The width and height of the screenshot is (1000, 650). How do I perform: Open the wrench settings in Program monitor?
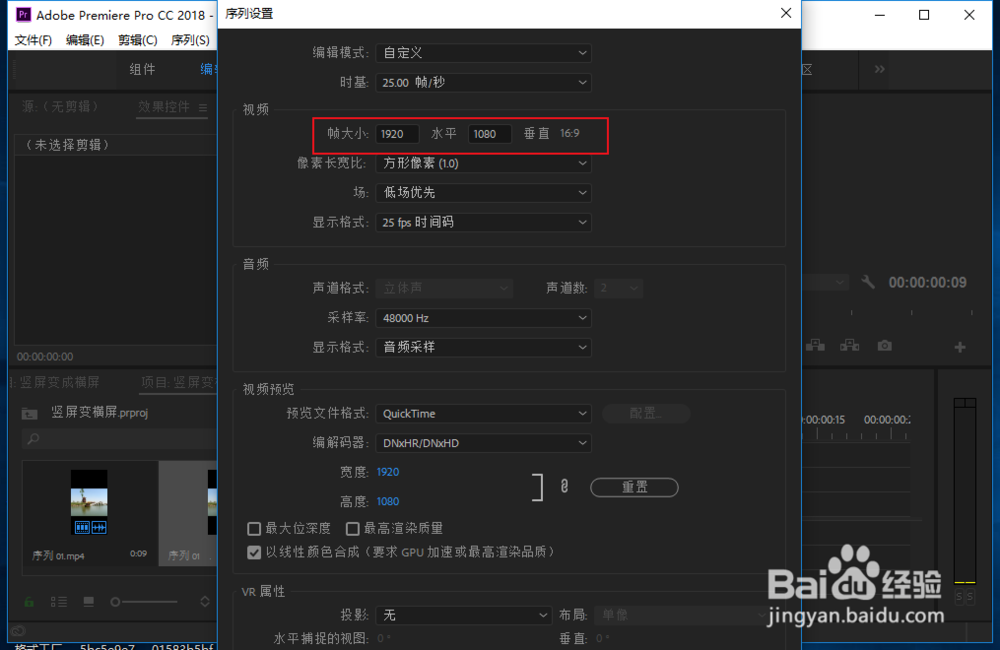tap(867, 282)
